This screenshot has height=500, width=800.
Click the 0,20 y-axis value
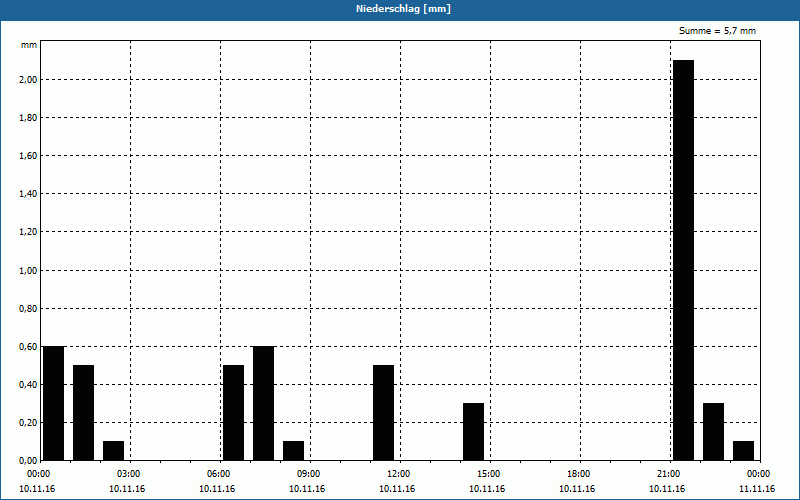click(x=29, y=423)
